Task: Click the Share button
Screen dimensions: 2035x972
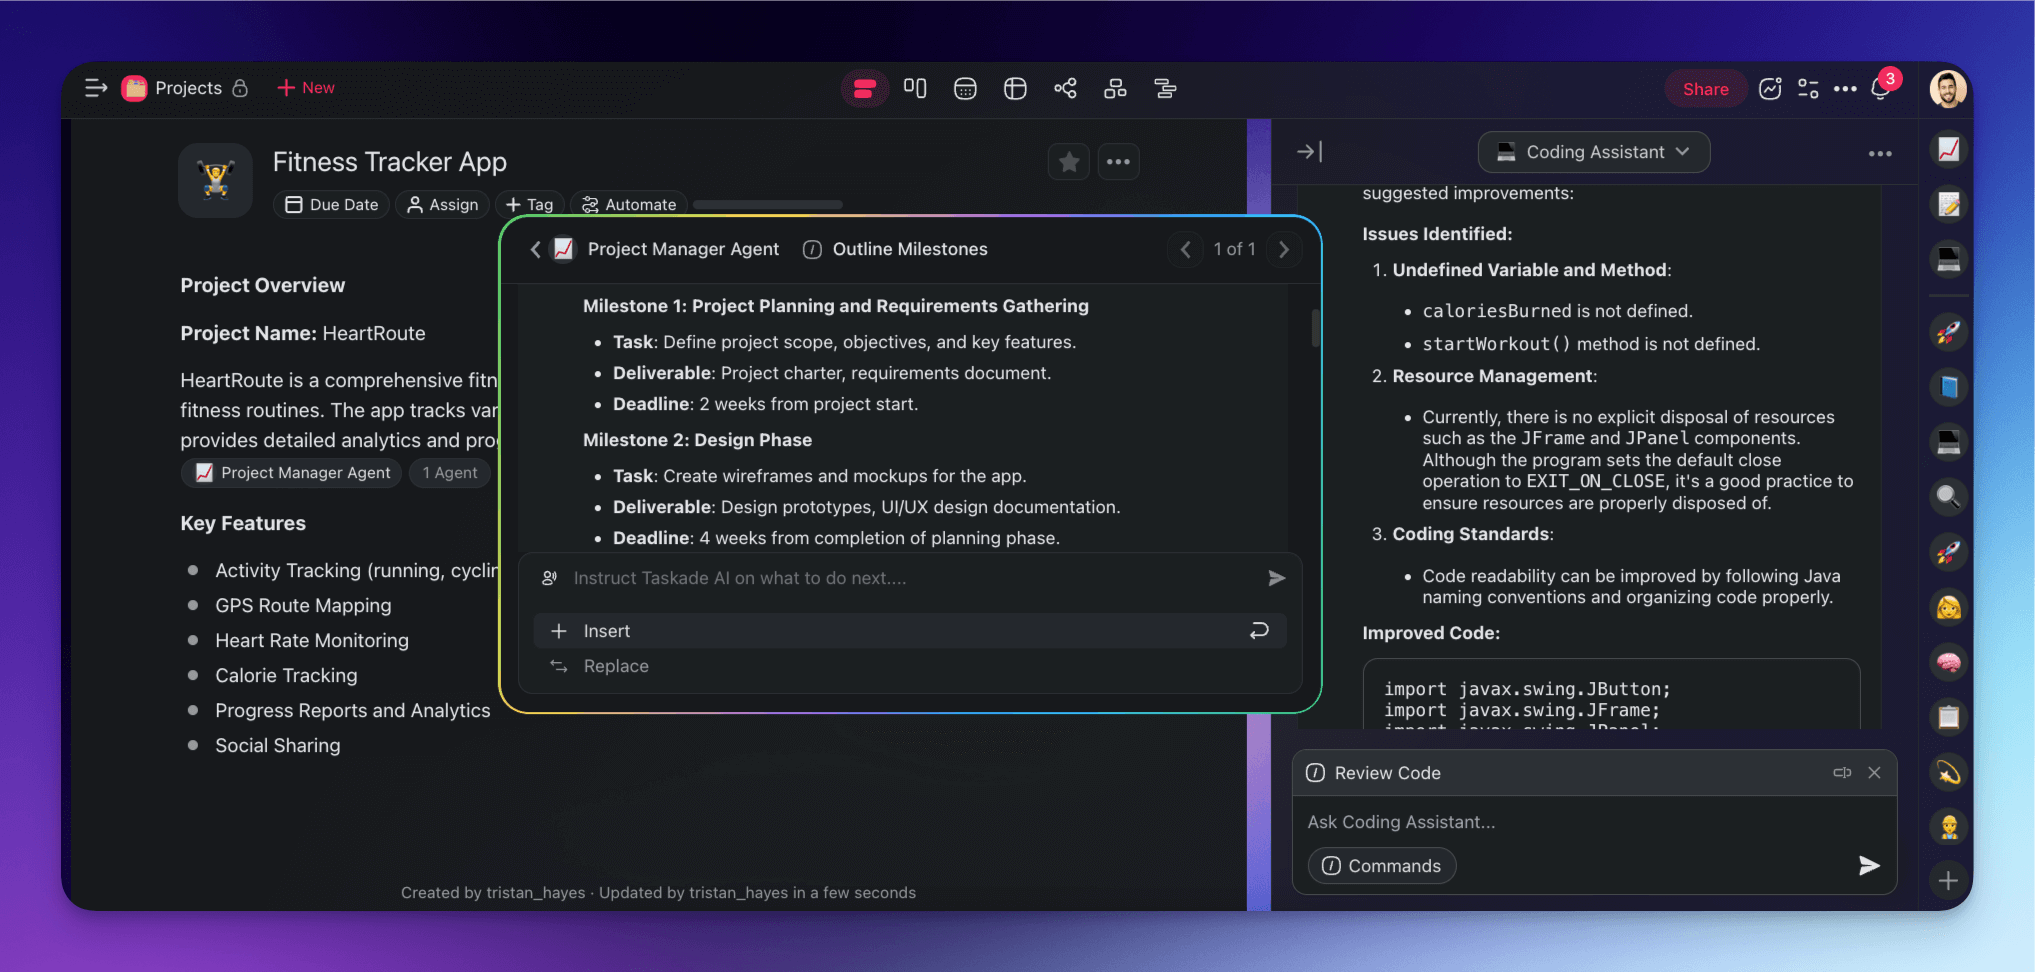Action: tap(1705, 89)
